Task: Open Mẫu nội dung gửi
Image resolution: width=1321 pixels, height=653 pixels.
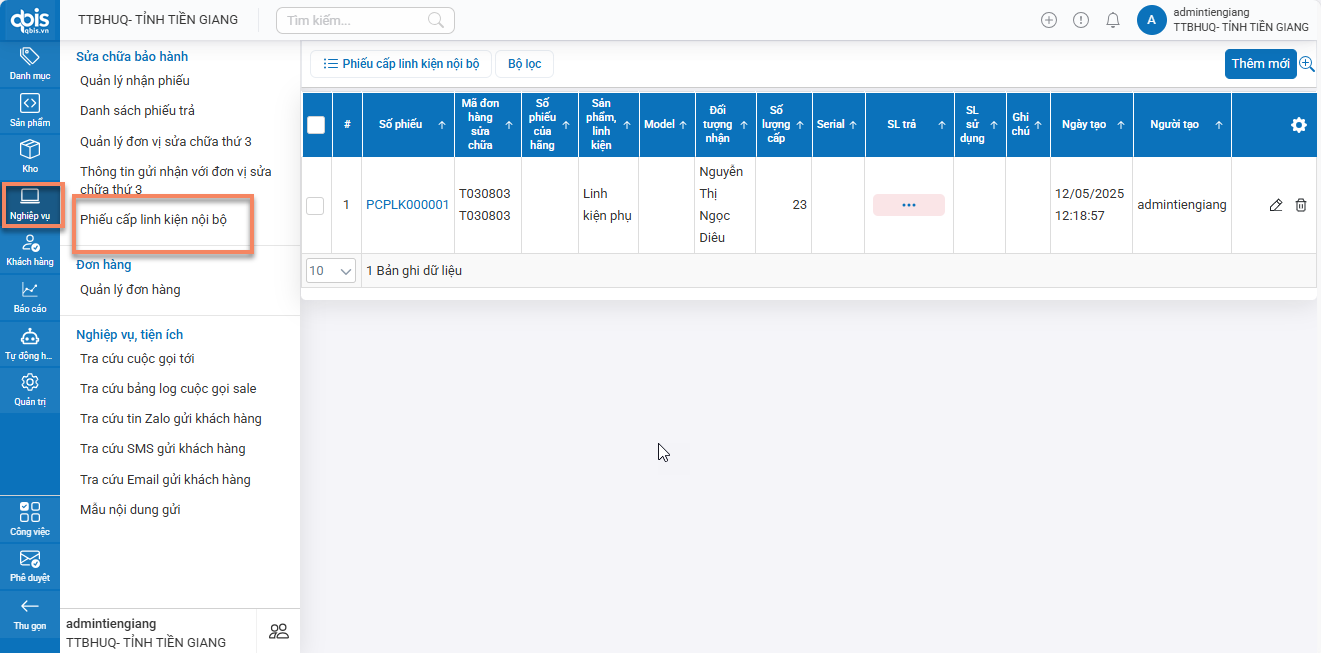Action: (130, 510)
